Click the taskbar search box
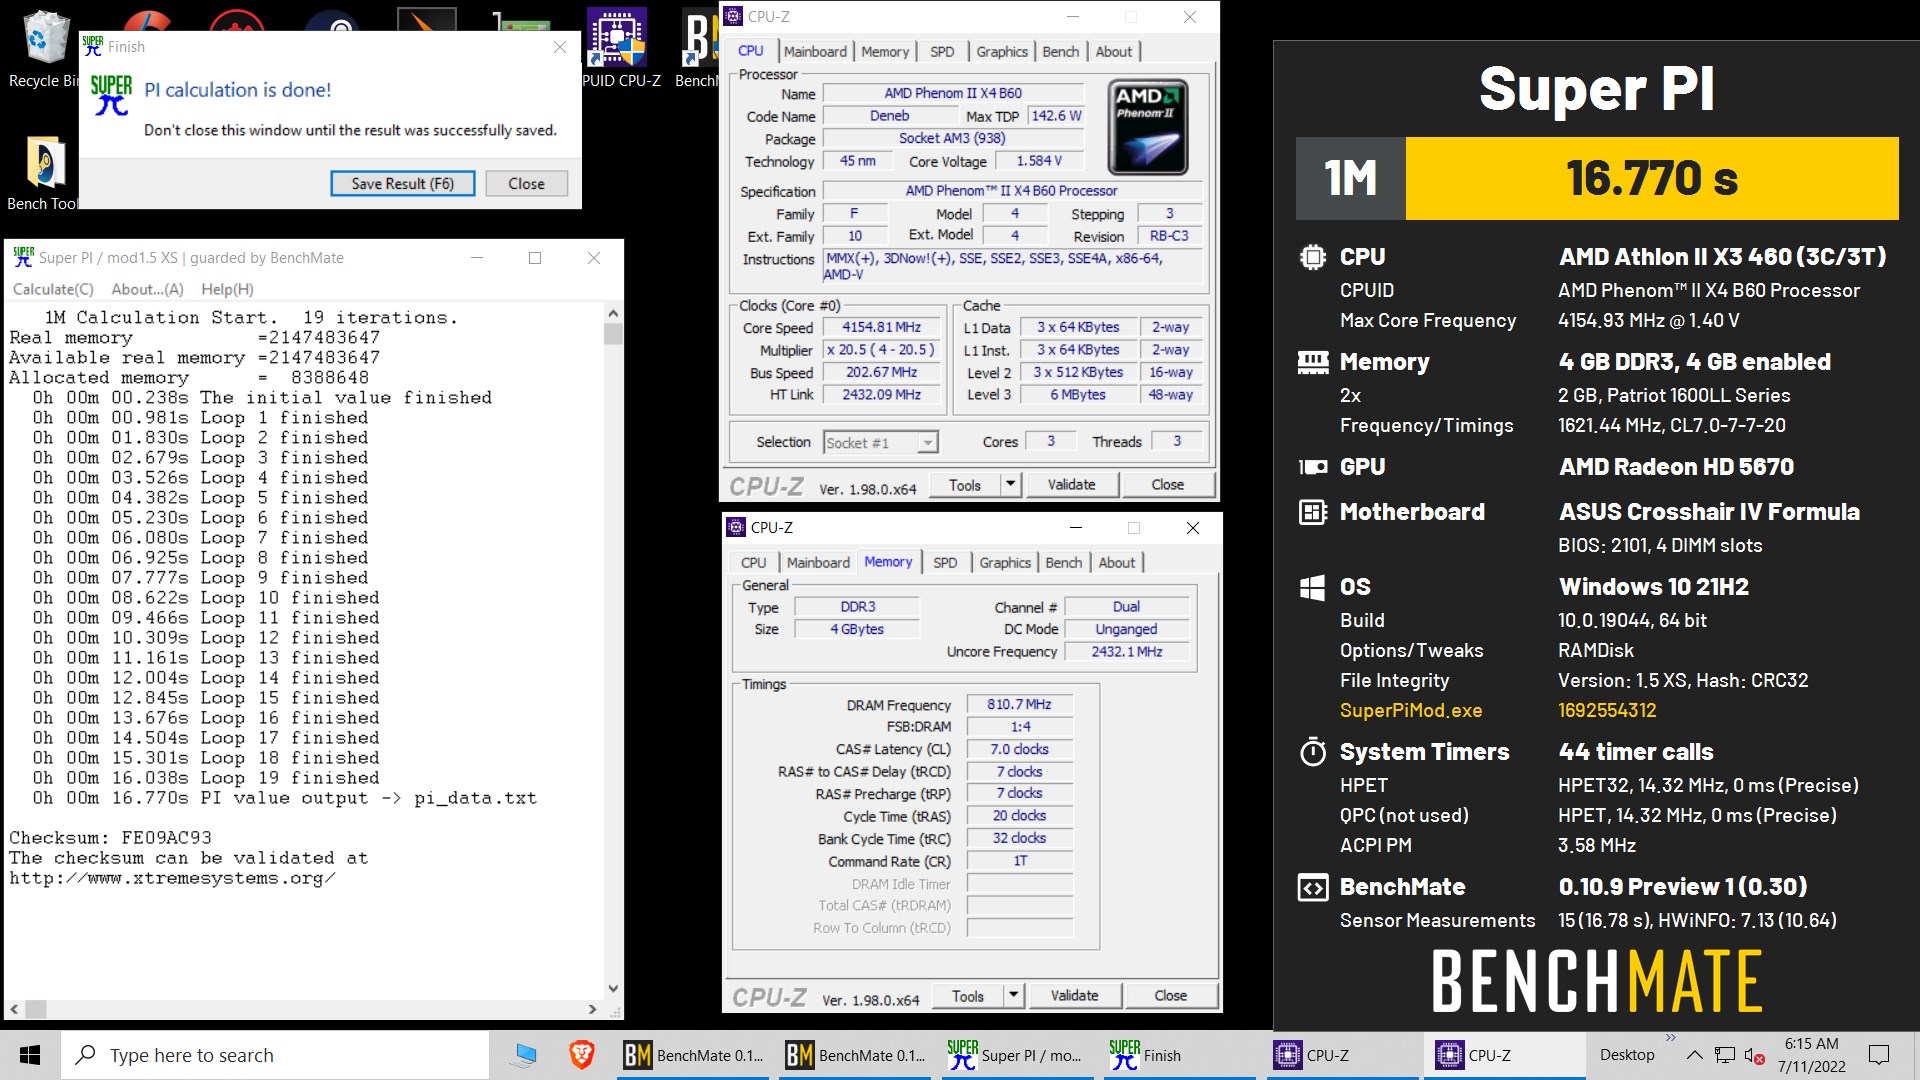The width and height of the screenshot is (1920, 1080). (275, 1055)
